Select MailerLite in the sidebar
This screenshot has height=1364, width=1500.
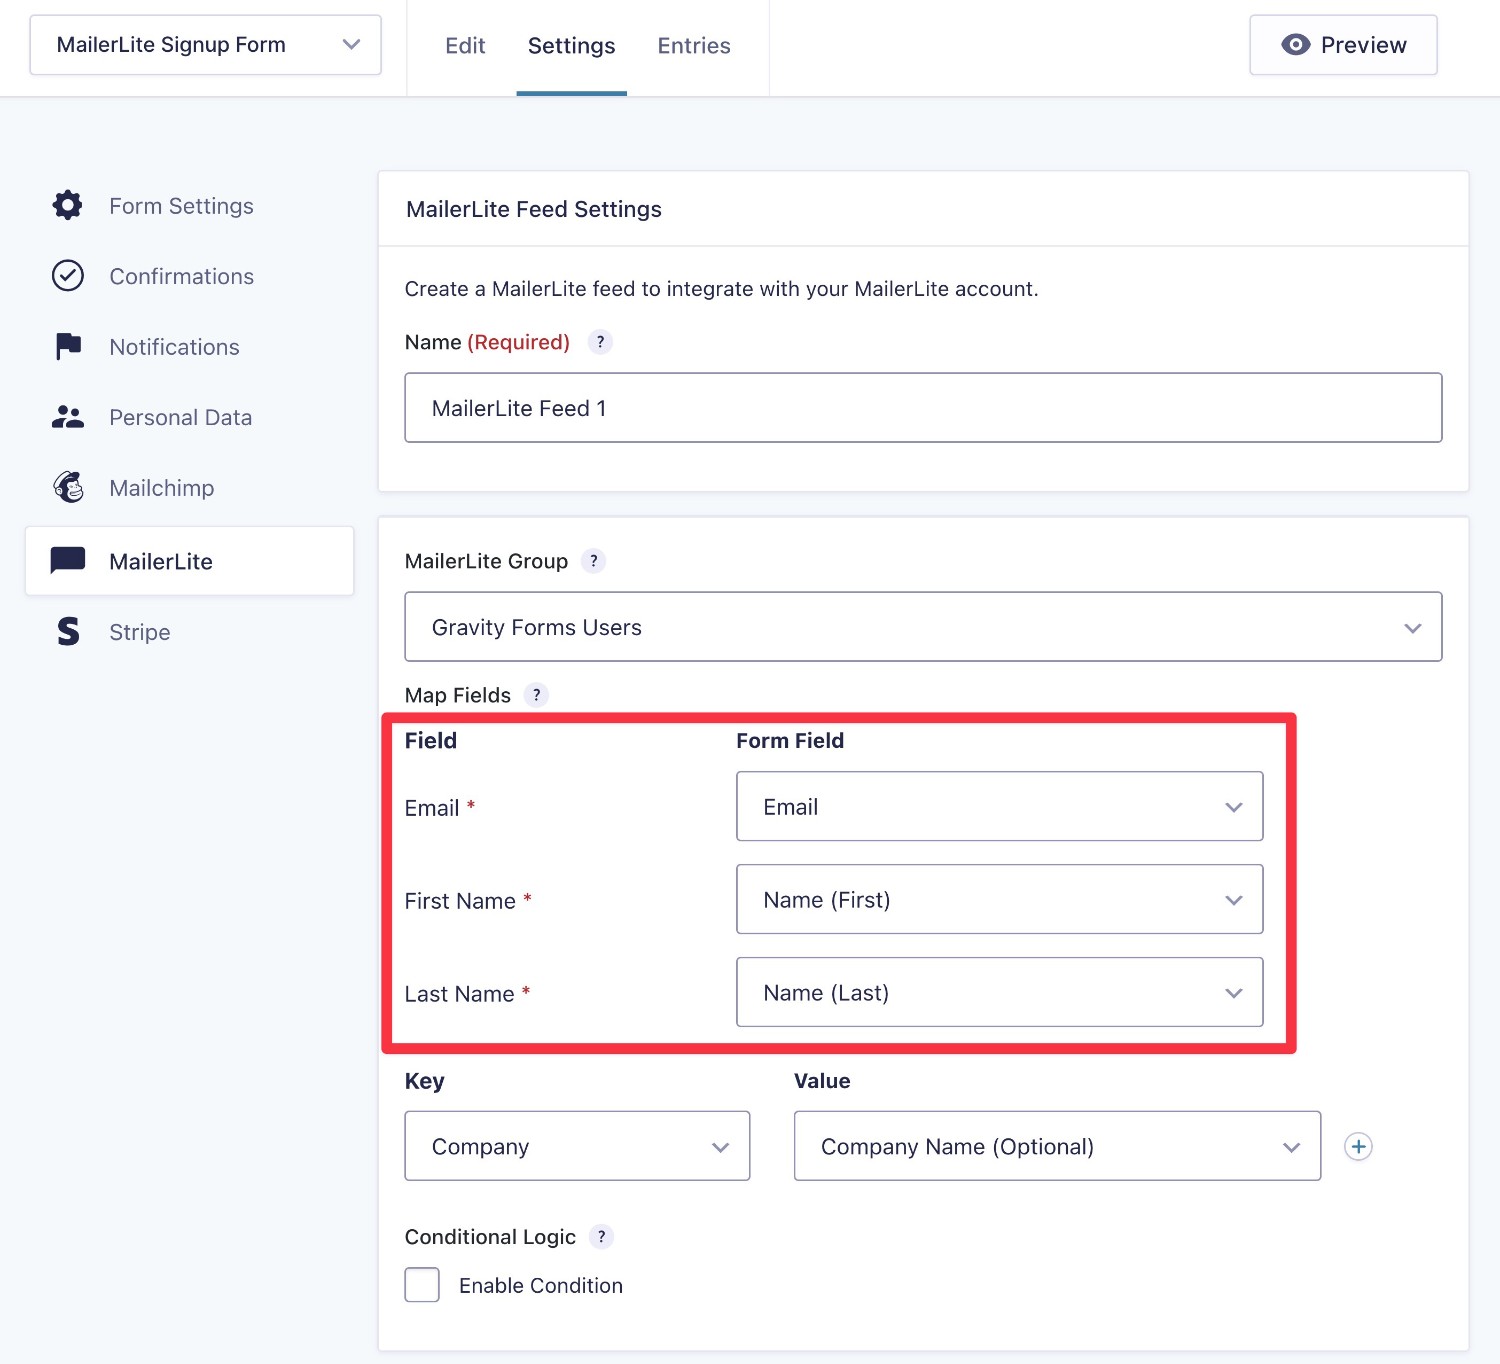(x=190, y=561)
